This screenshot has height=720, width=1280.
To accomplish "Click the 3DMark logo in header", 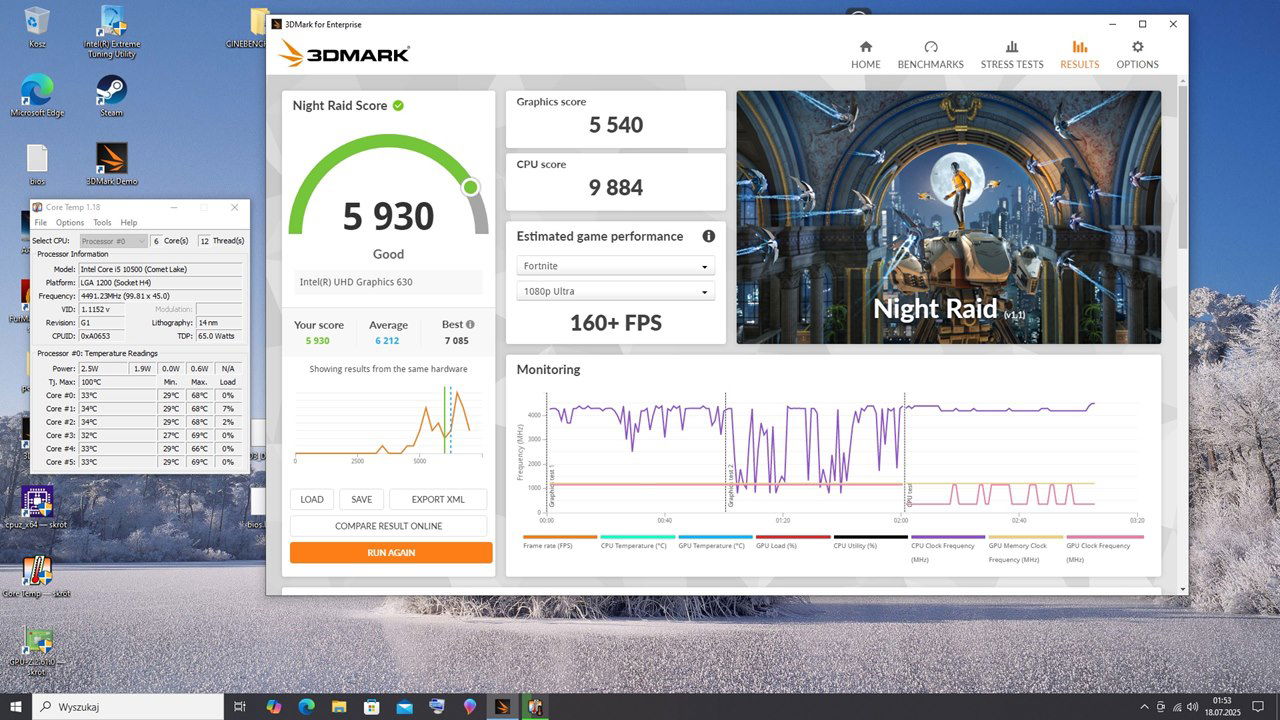I will [345, 54].
